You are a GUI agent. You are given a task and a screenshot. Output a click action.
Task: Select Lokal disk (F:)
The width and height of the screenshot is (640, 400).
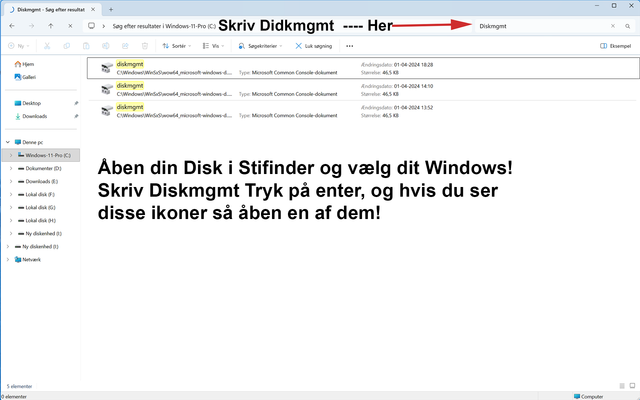coord(36,194)
